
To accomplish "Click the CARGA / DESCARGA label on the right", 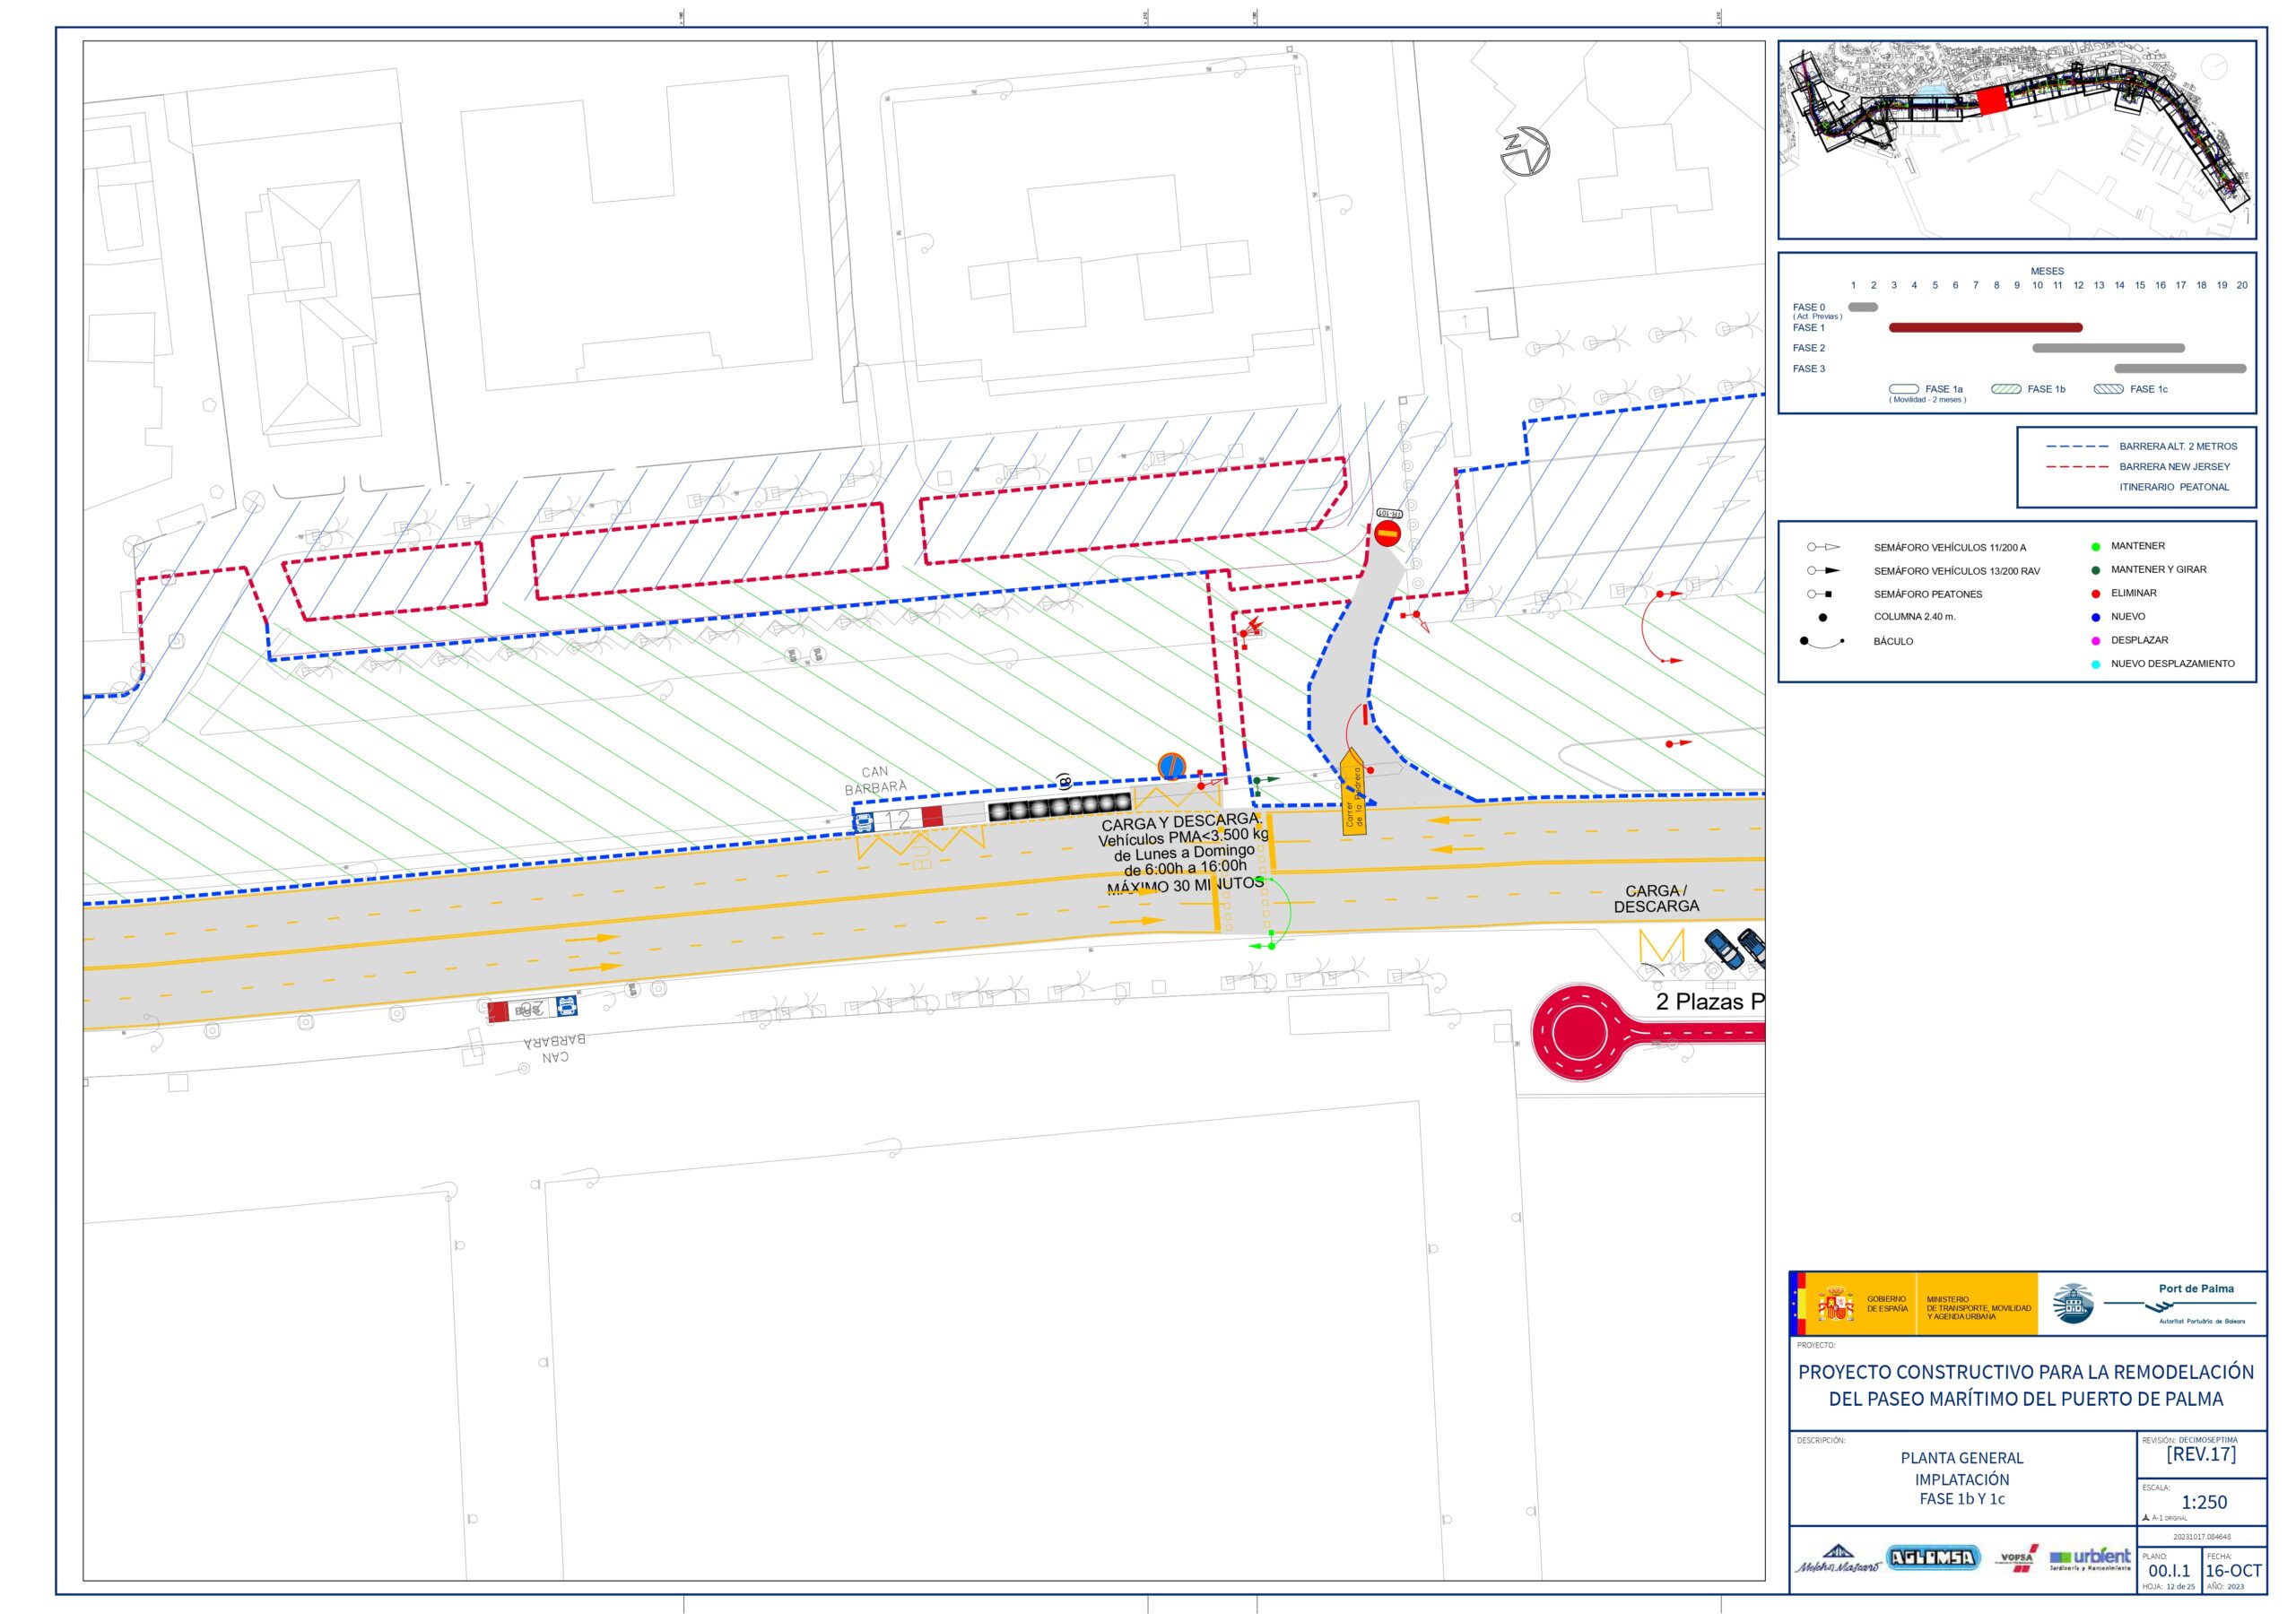I will [x=1656, y=898].
